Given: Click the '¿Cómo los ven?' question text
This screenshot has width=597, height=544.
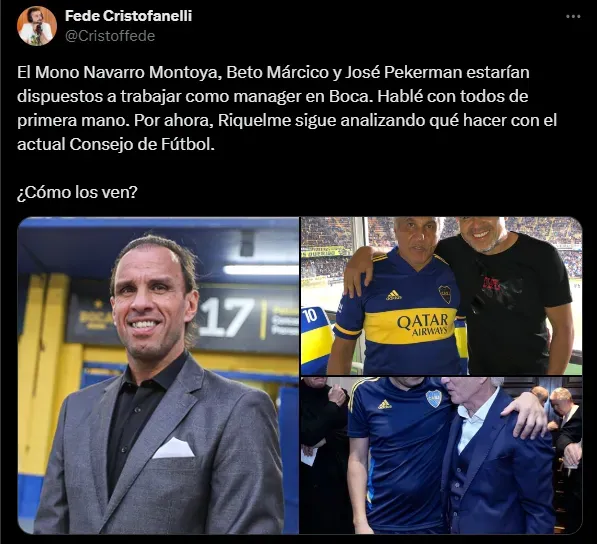Looking at the screenshot, I should [77, 192].
